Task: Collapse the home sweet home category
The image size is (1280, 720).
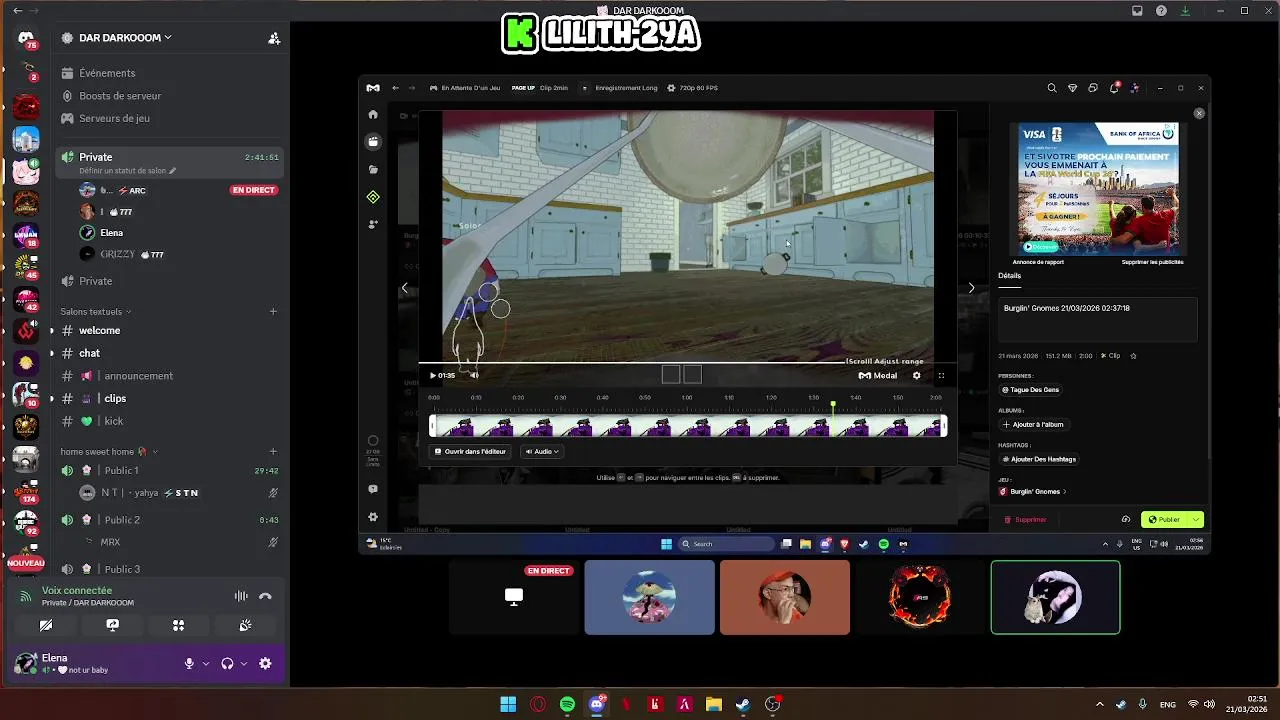Action: click(x=108, y=451)
